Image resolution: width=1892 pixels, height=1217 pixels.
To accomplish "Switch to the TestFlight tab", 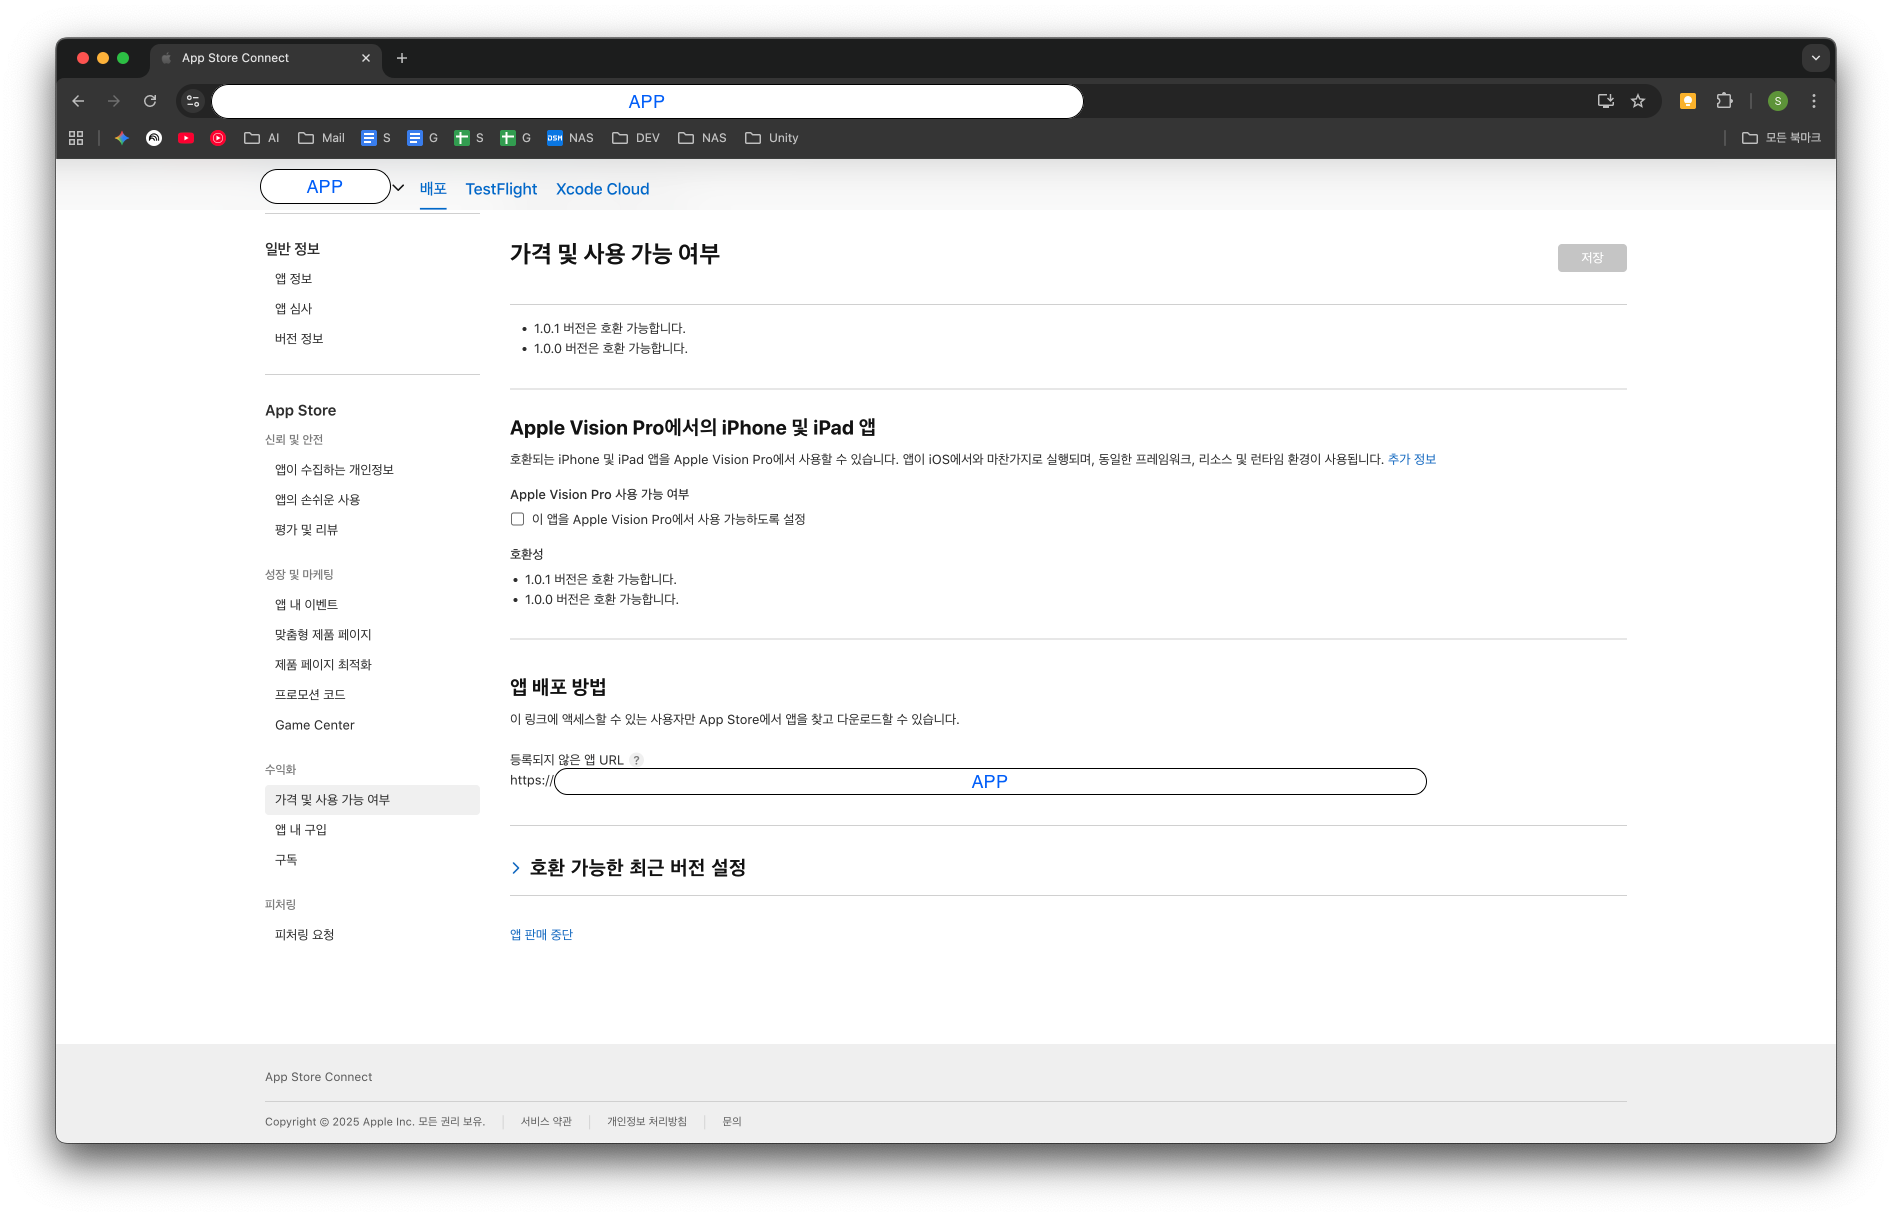I will pyautogui.click(x=501, y=189).
